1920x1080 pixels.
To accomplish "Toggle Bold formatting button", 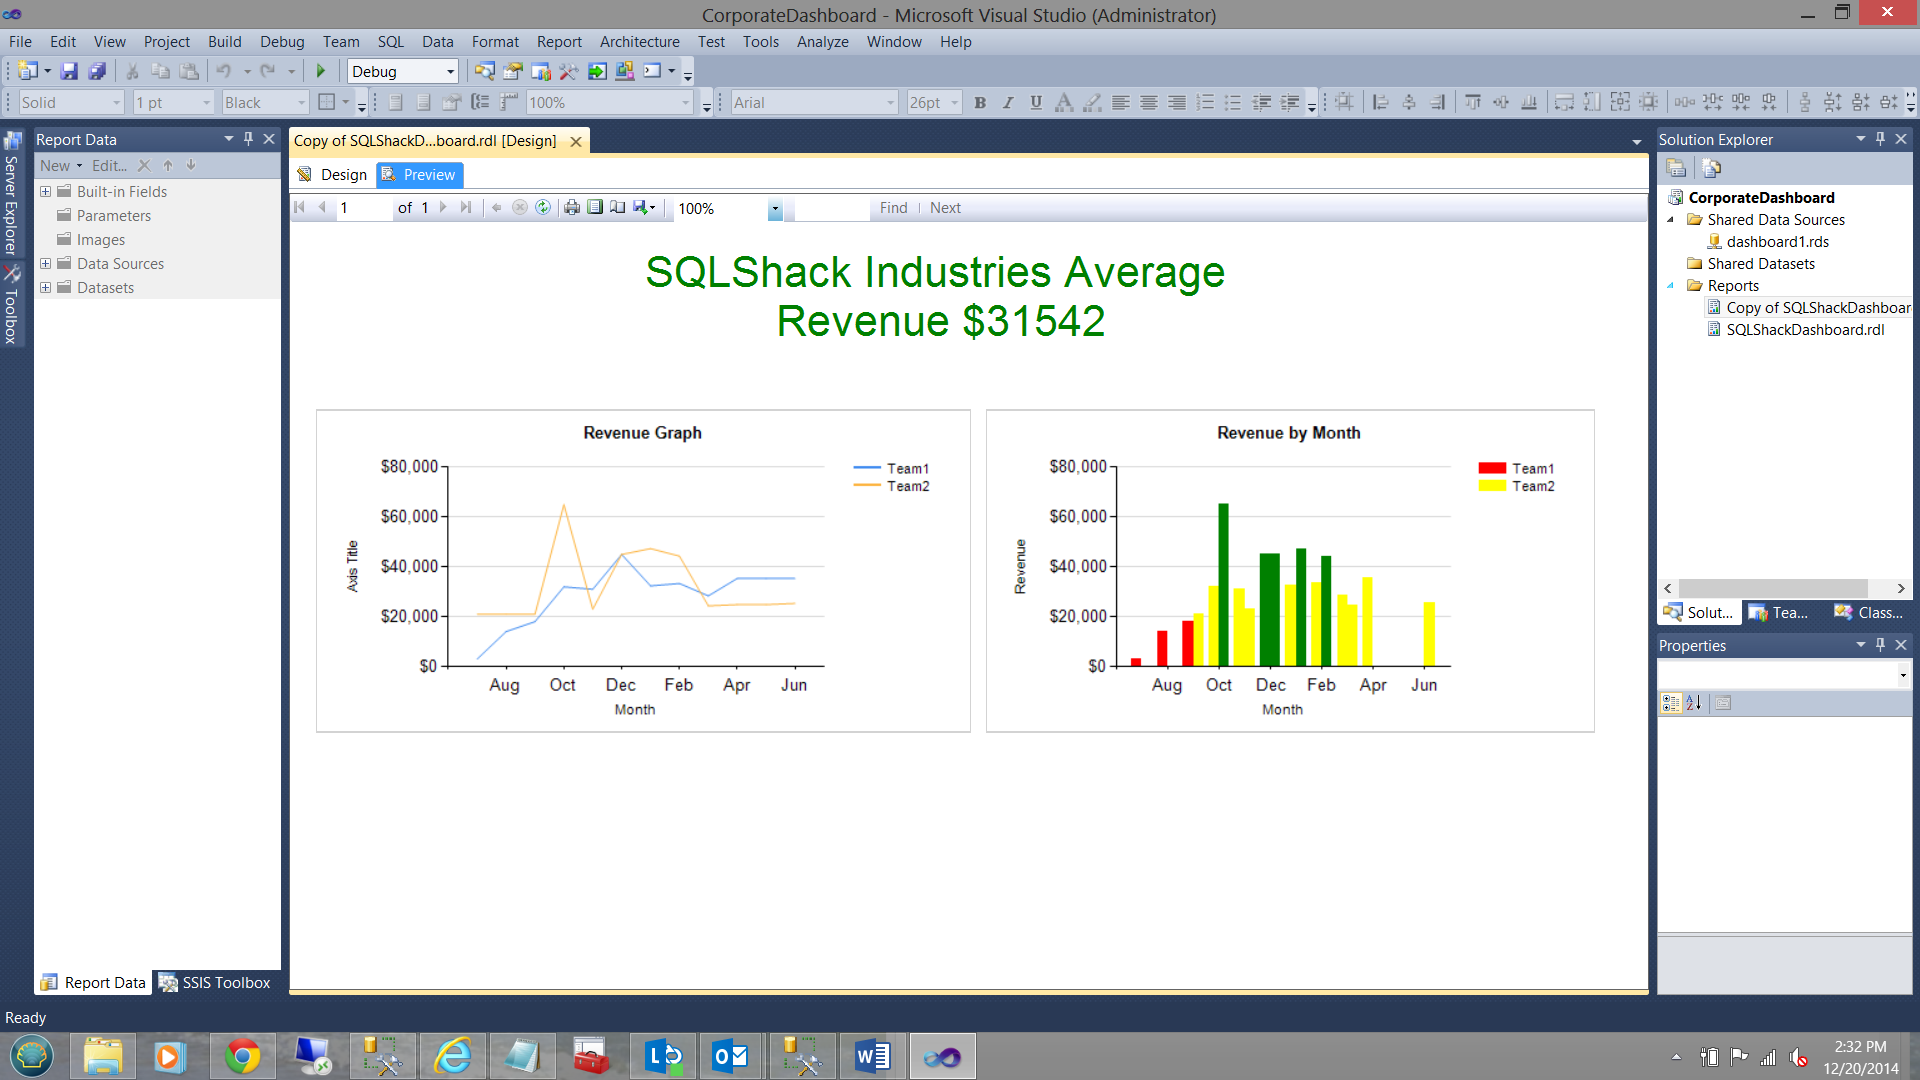I will coord(980,102).
